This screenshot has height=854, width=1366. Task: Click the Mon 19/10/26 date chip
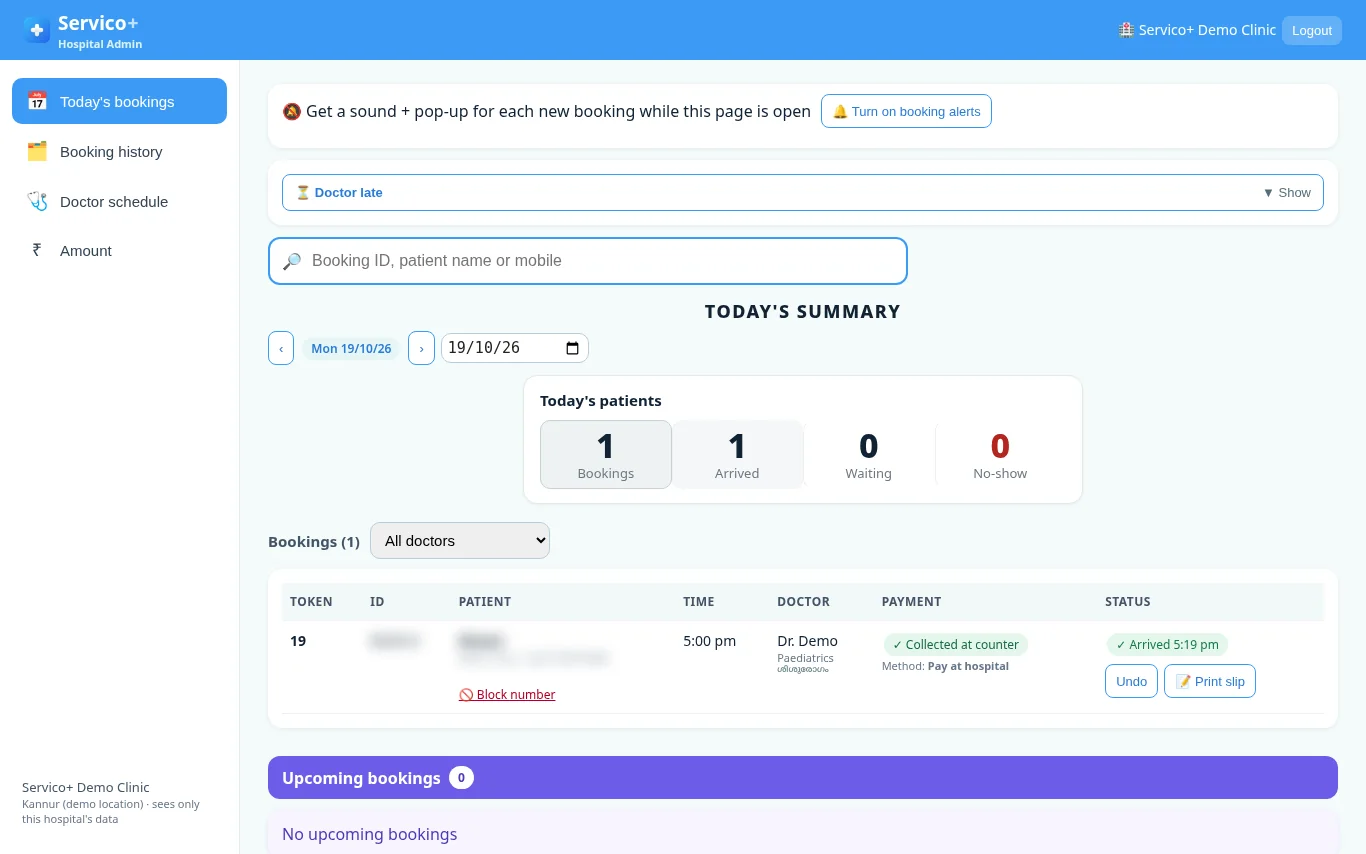click(351, 348)
